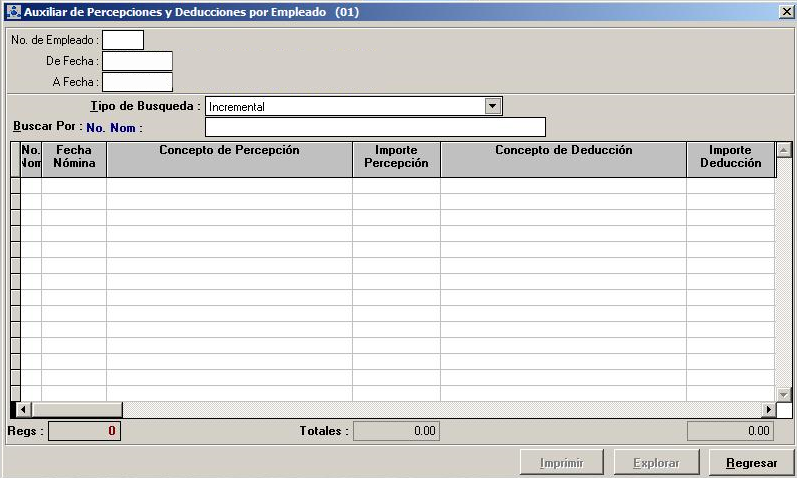The image size is (797, 478).
Task: Focus the De Fecha date field
Action: coord(137,61)
